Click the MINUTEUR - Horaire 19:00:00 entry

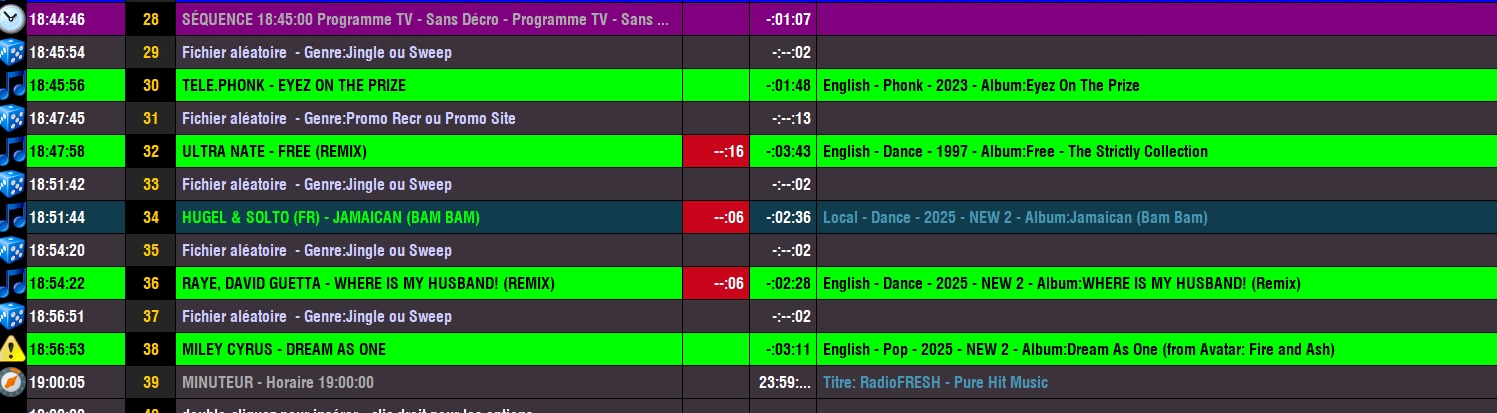[x=278, y=383]
